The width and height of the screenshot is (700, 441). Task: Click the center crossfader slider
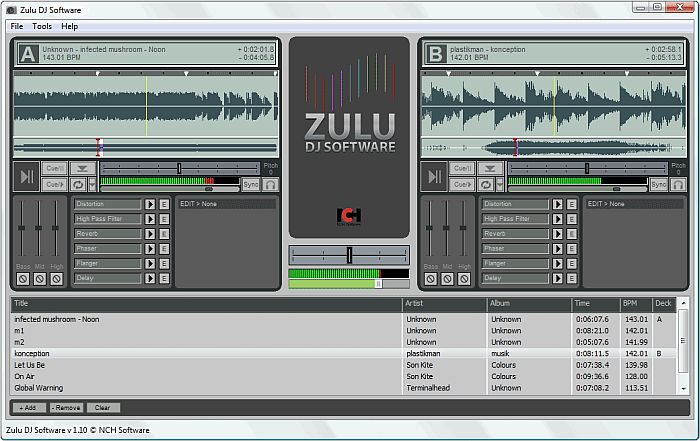(x=349, y=255)
